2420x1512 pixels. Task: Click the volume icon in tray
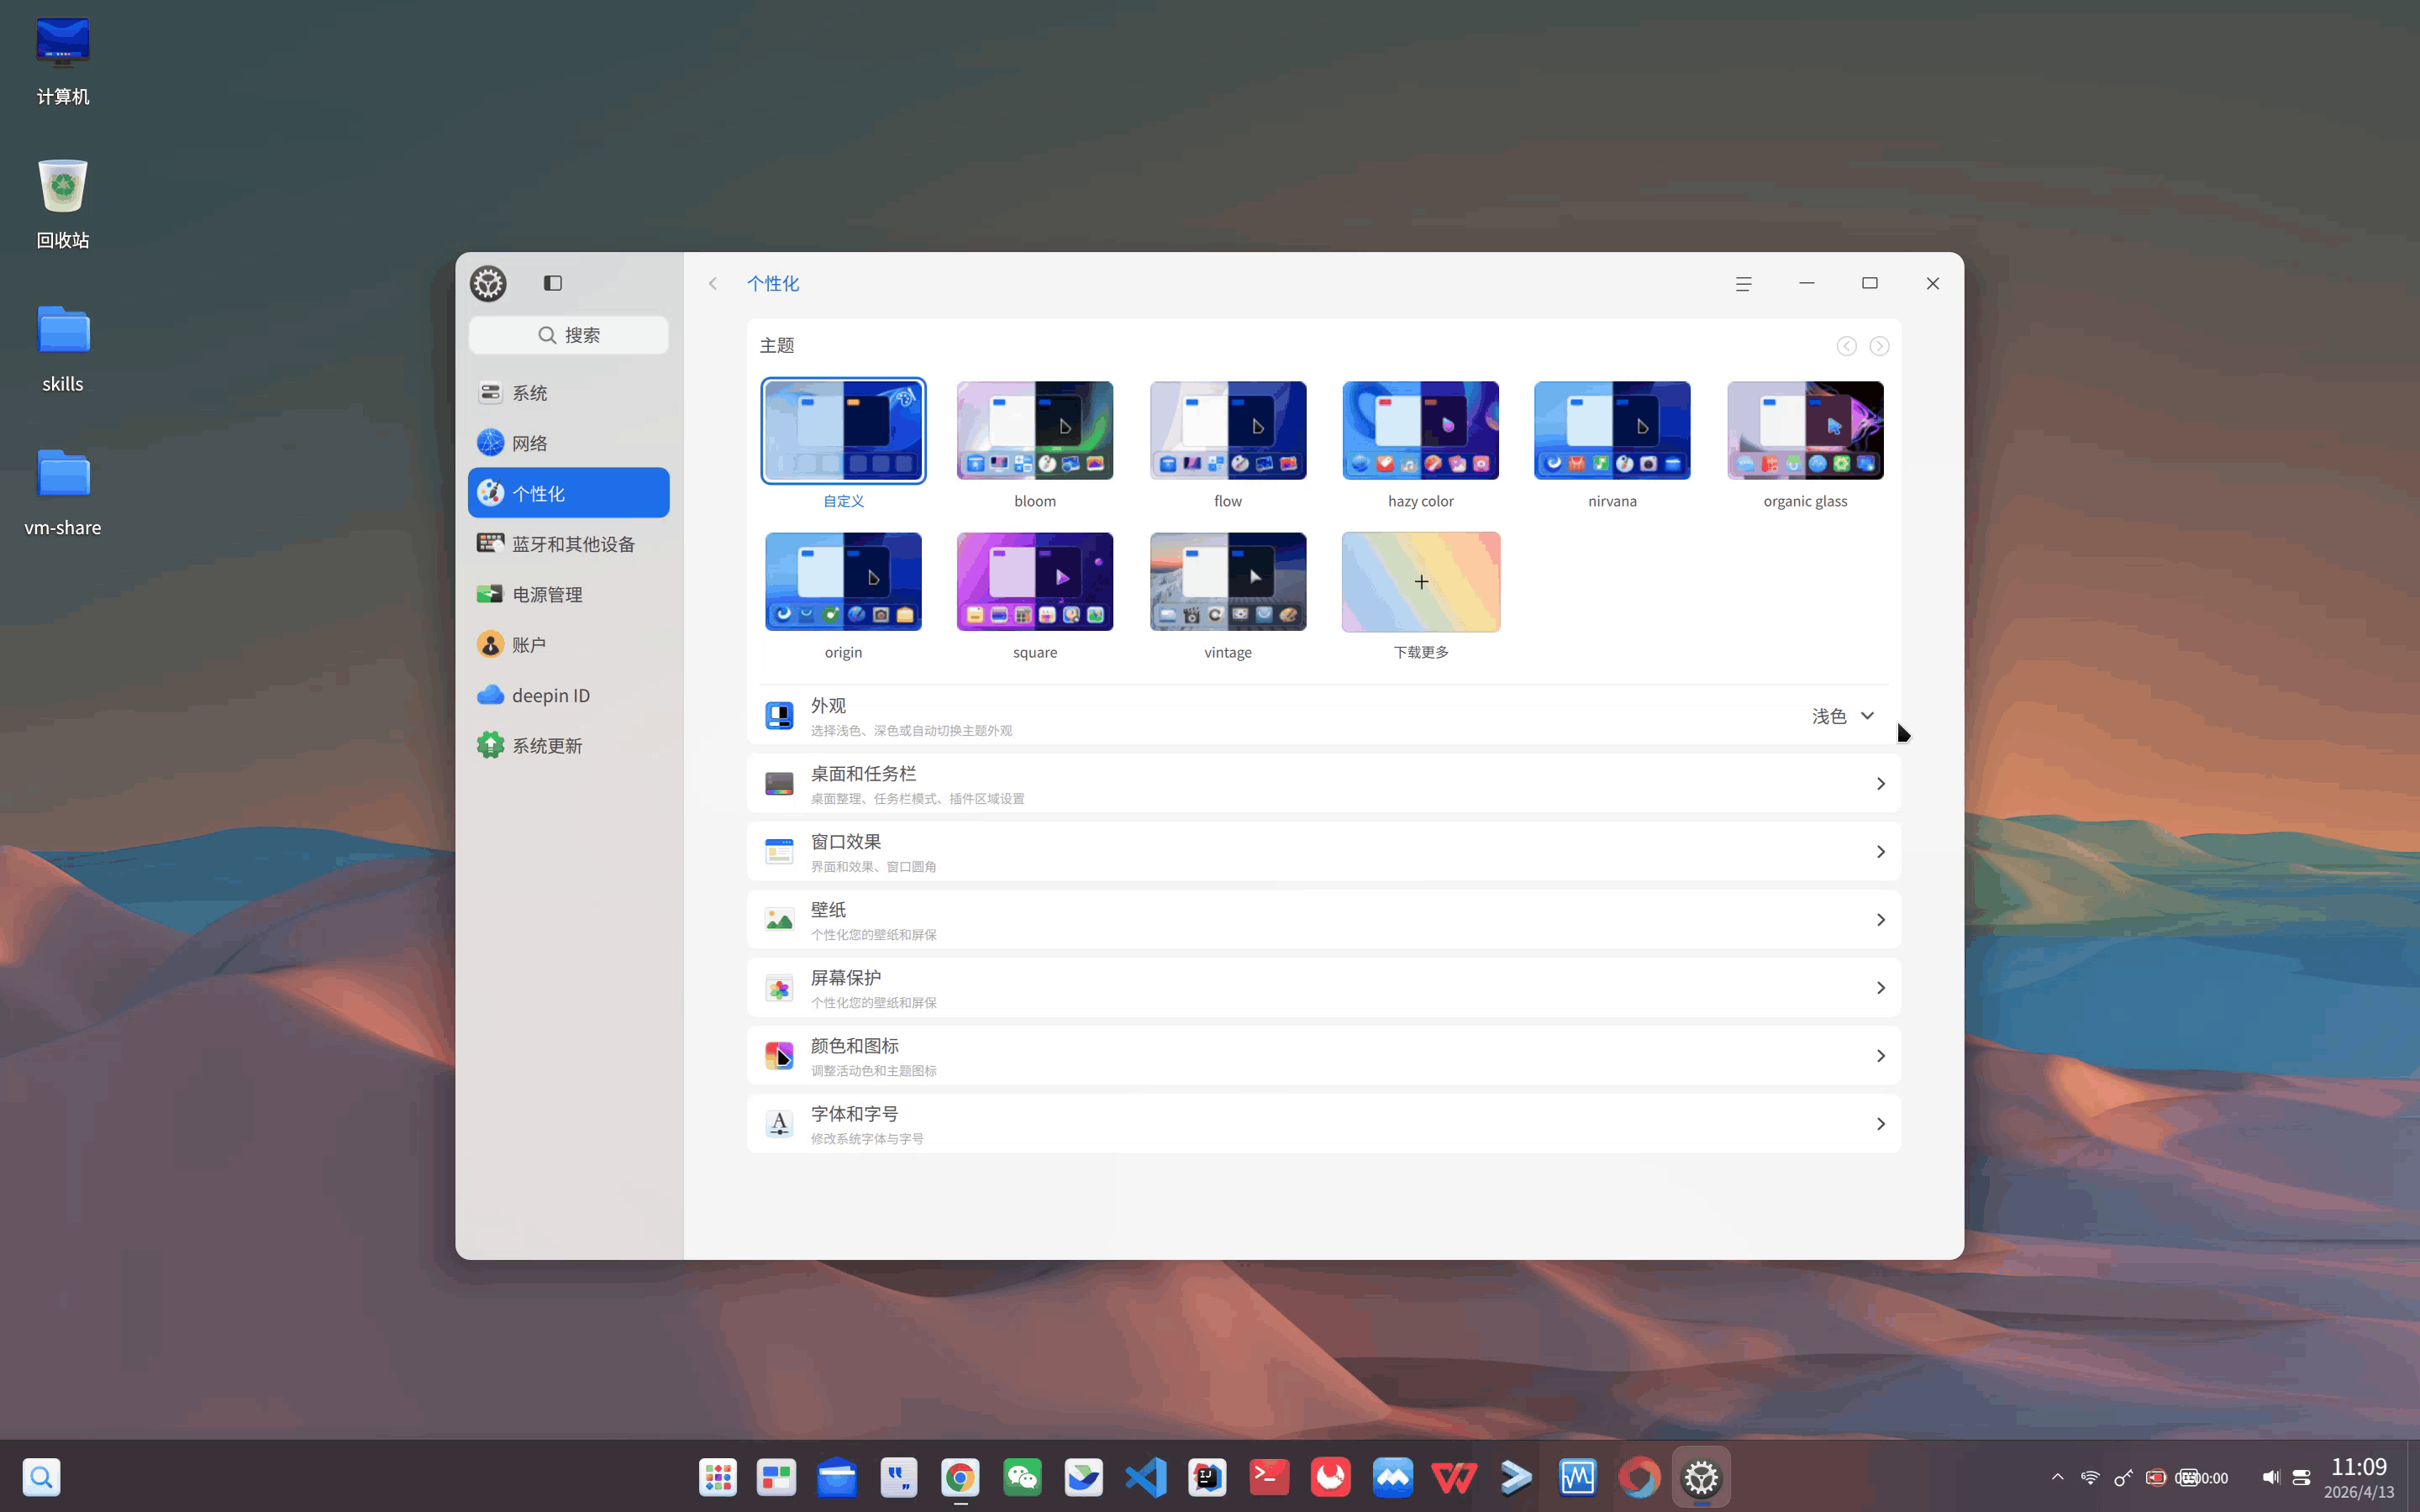[x=2270, y=1477]
